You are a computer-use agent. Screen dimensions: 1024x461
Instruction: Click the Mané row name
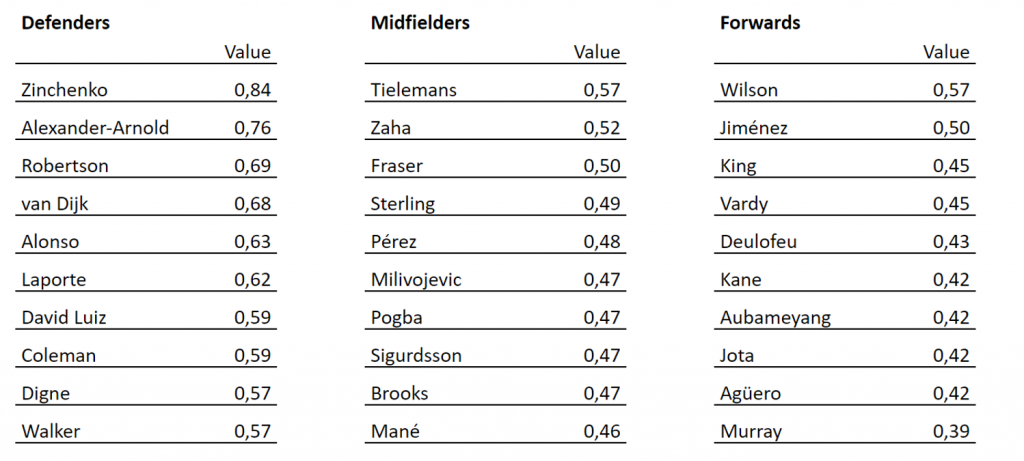[395, 431]
